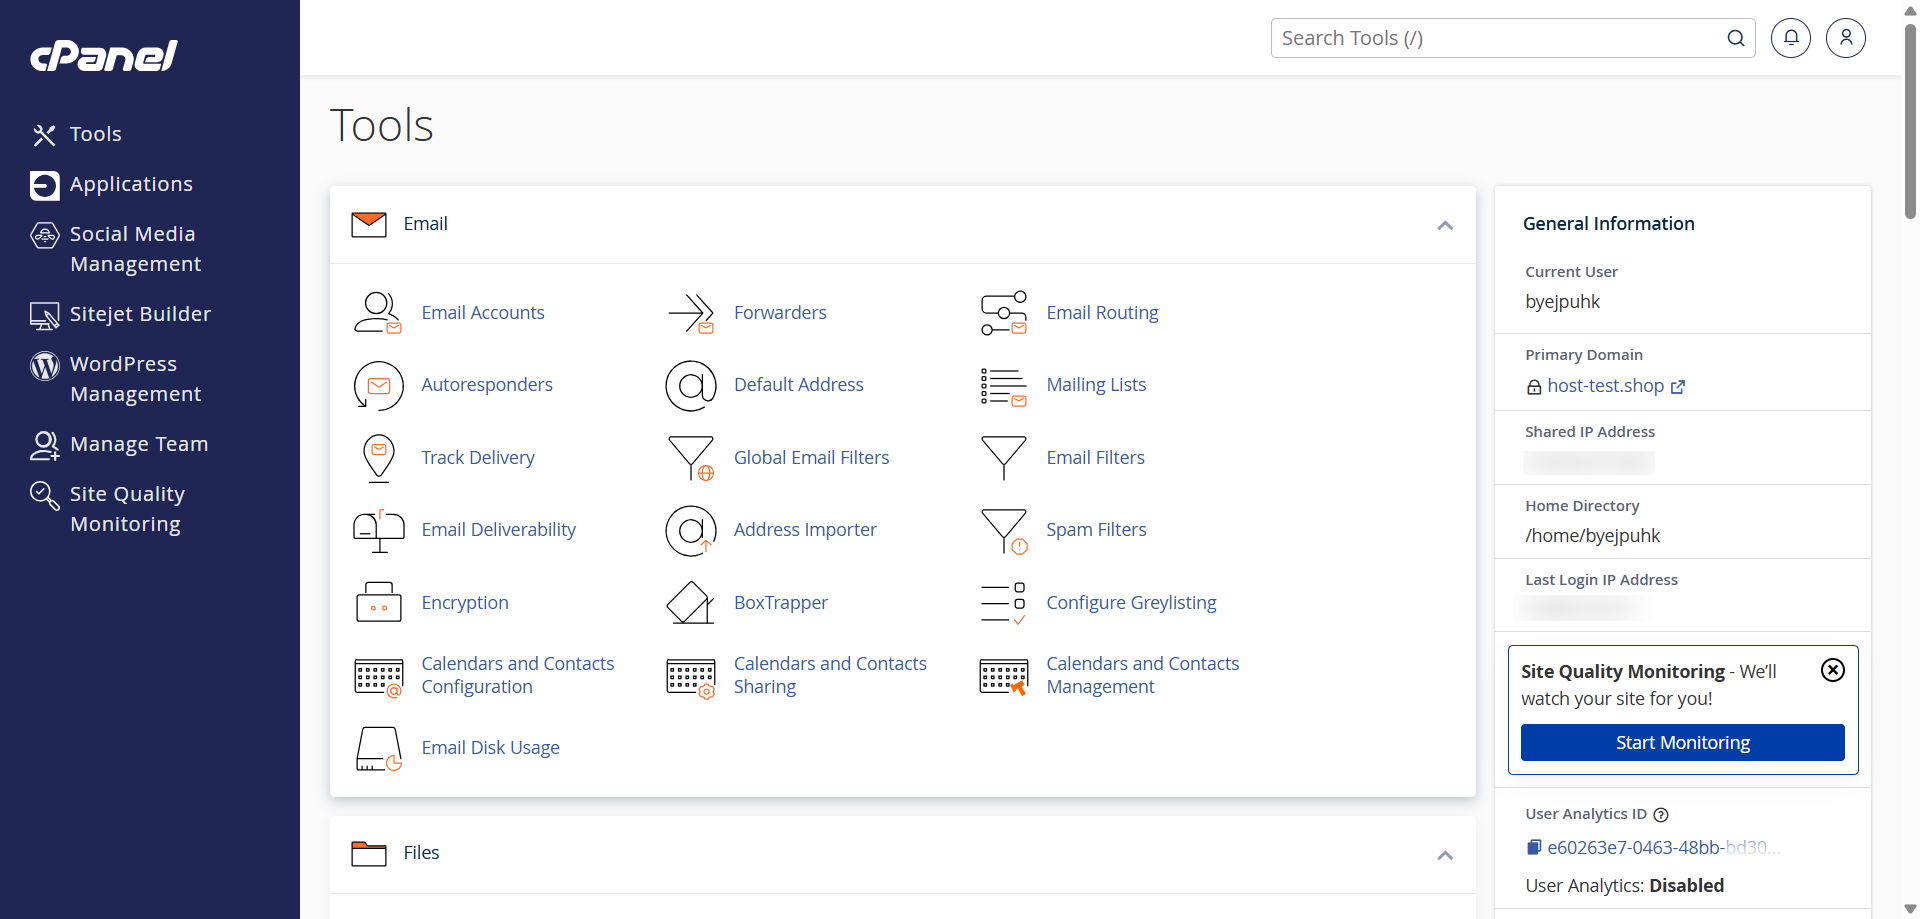Open the Spam Filters link

pyautogui.click(x=1096, y=530)
